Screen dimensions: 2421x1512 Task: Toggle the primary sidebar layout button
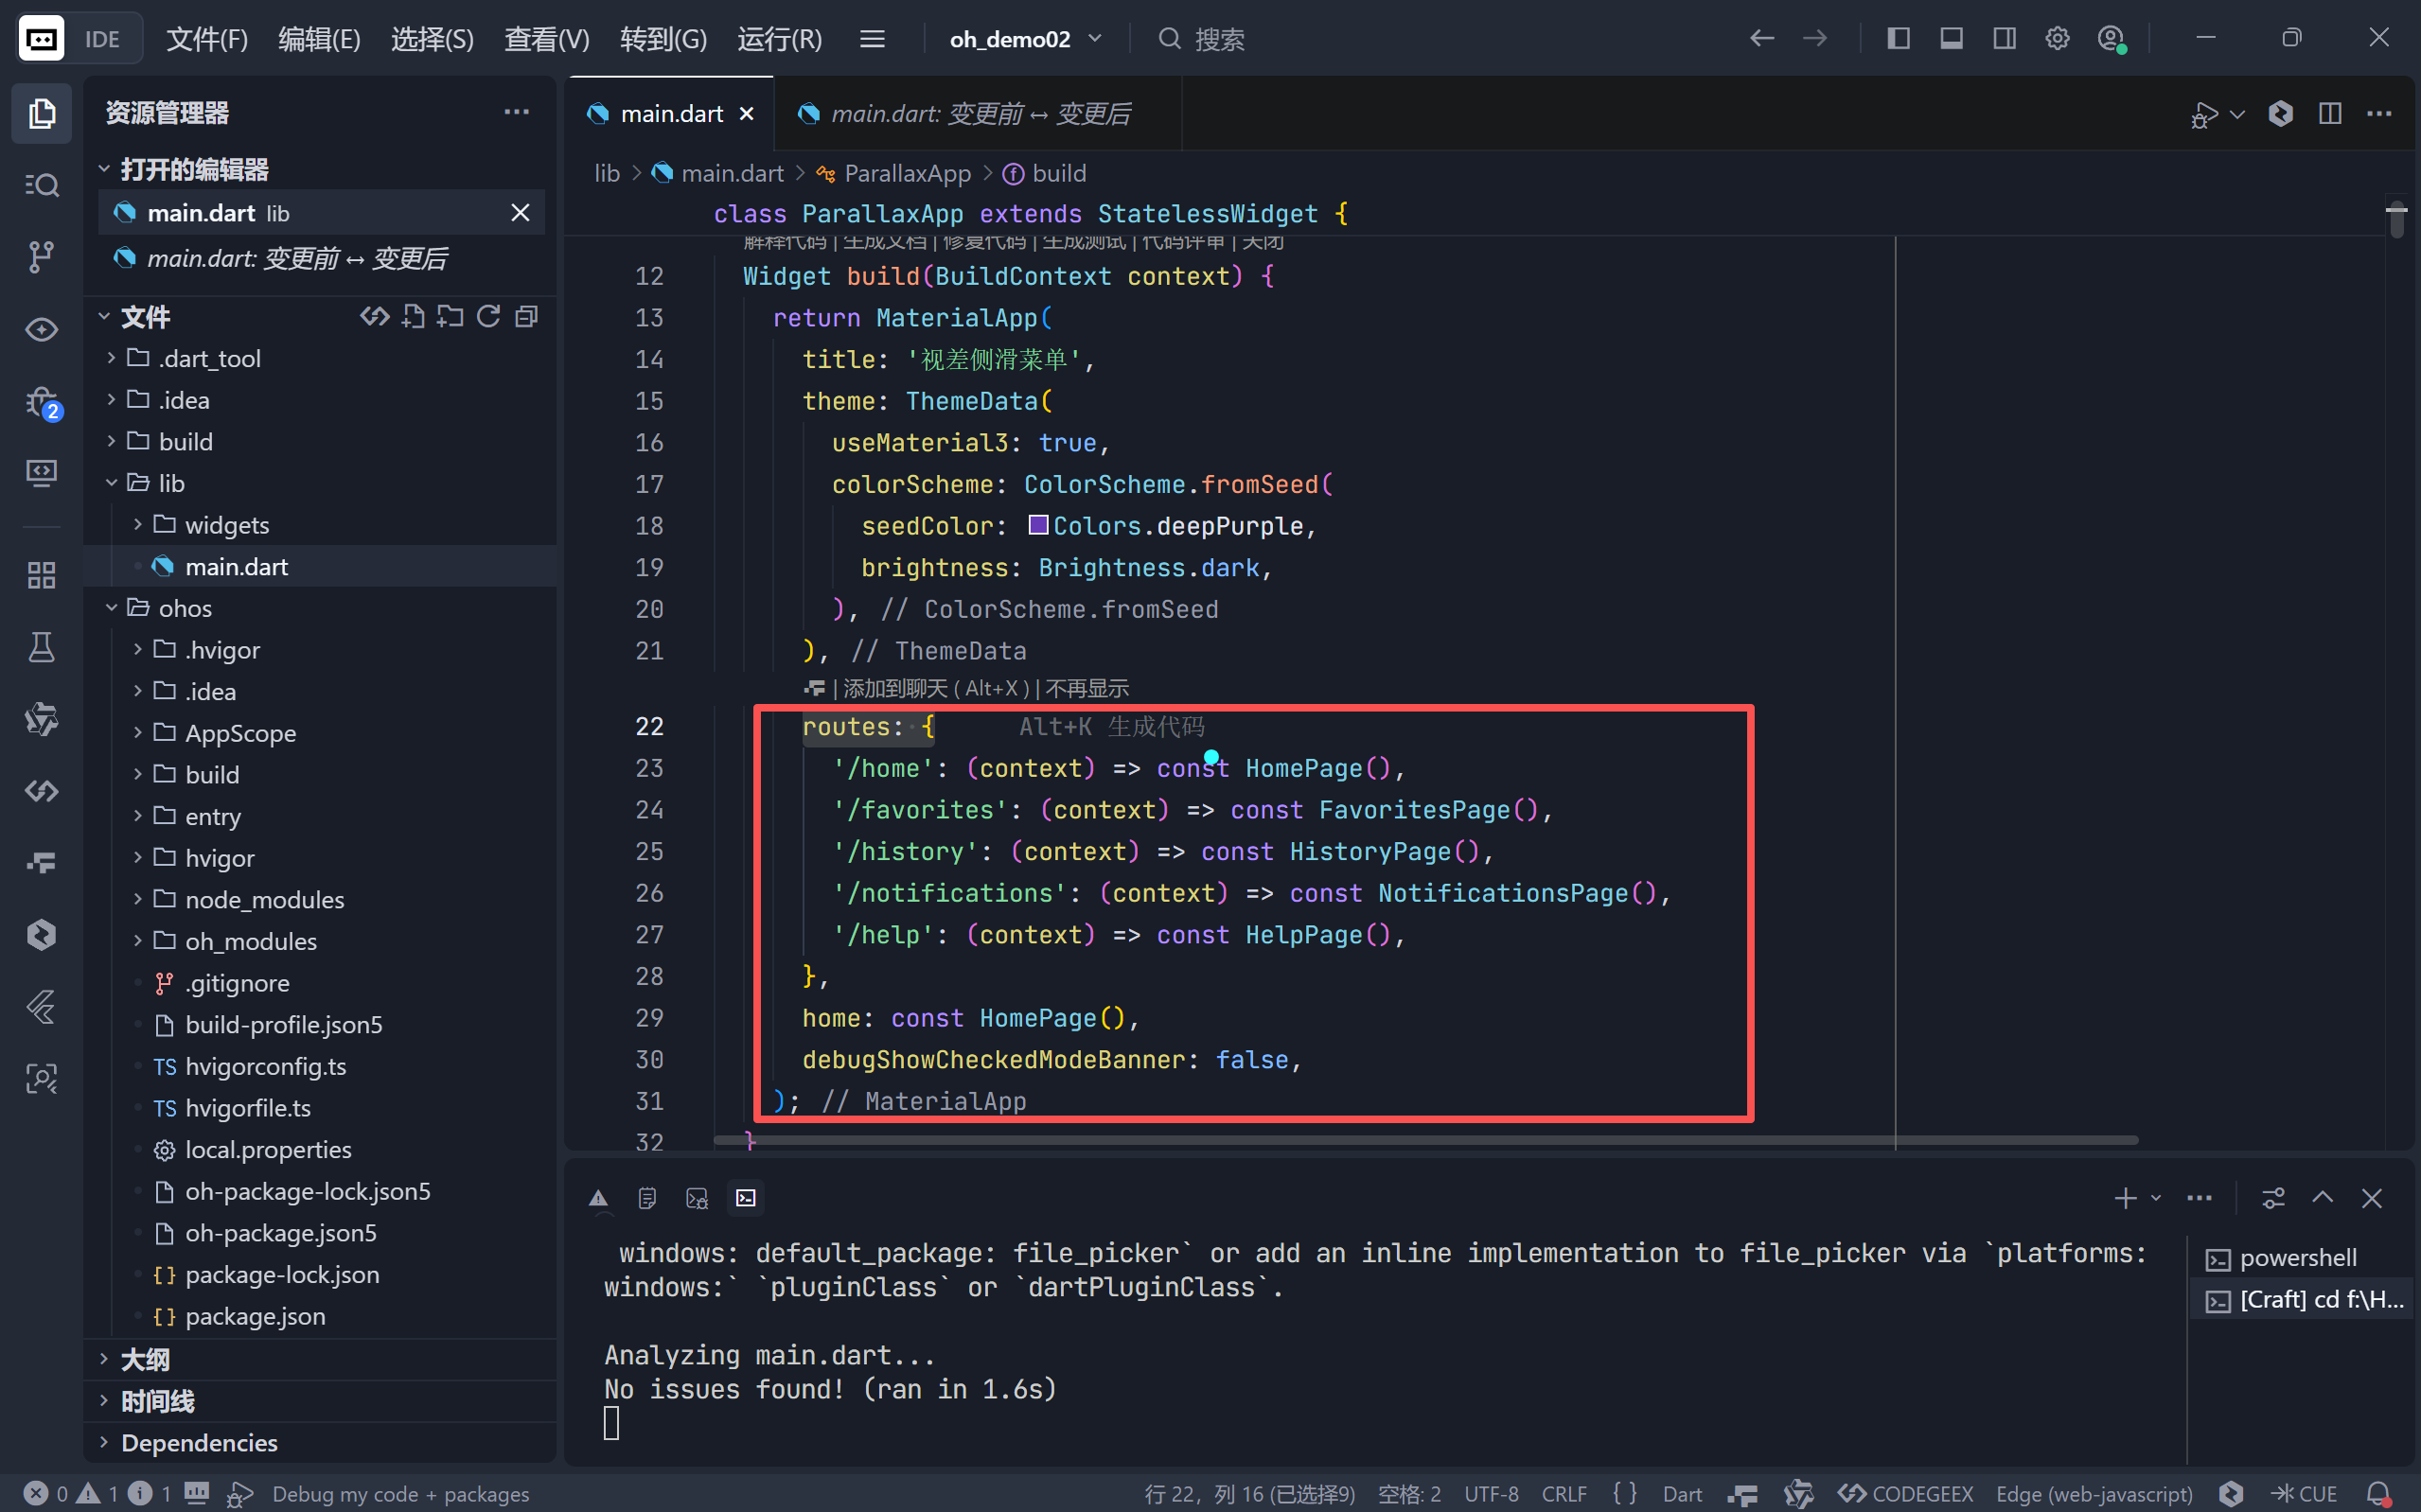(1898, 39)
